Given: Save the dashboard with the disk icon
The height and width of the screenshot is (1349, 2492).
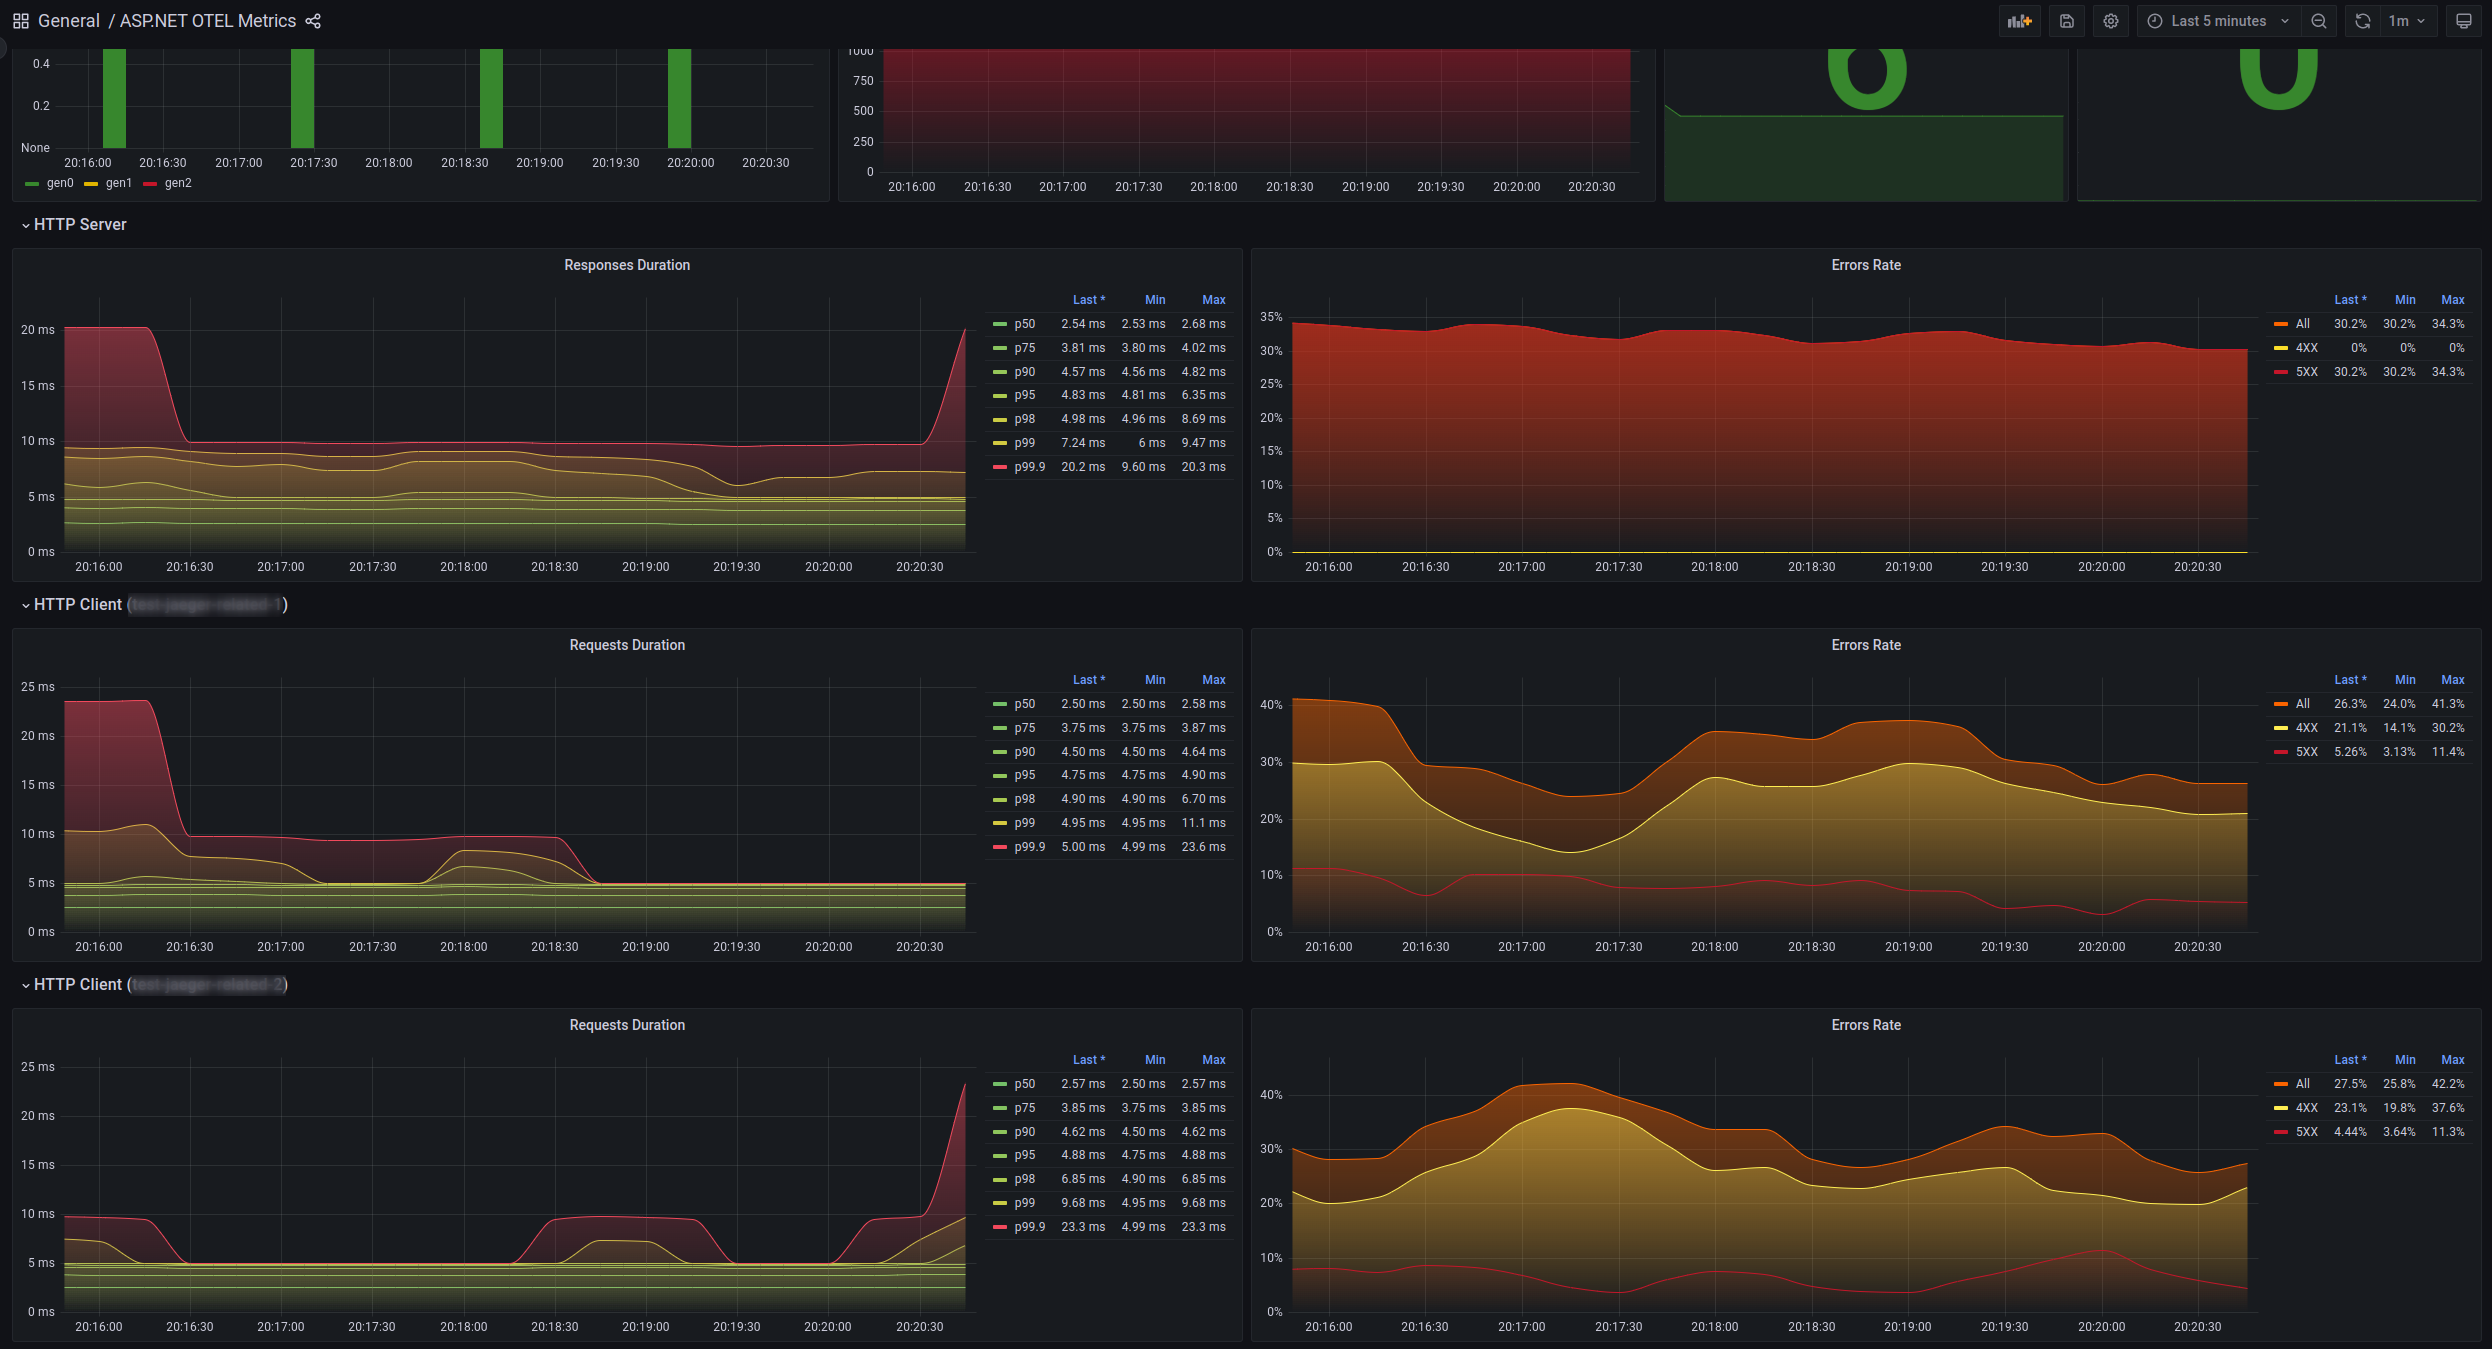Looking at the screenshot, I should (x=2066, y=21).
